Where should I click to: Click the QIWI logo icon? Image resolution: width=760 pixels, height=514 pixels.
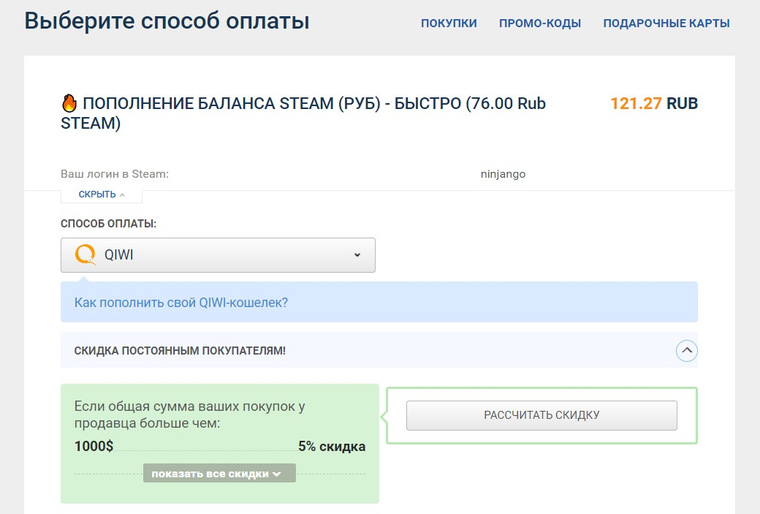[85, 255]
